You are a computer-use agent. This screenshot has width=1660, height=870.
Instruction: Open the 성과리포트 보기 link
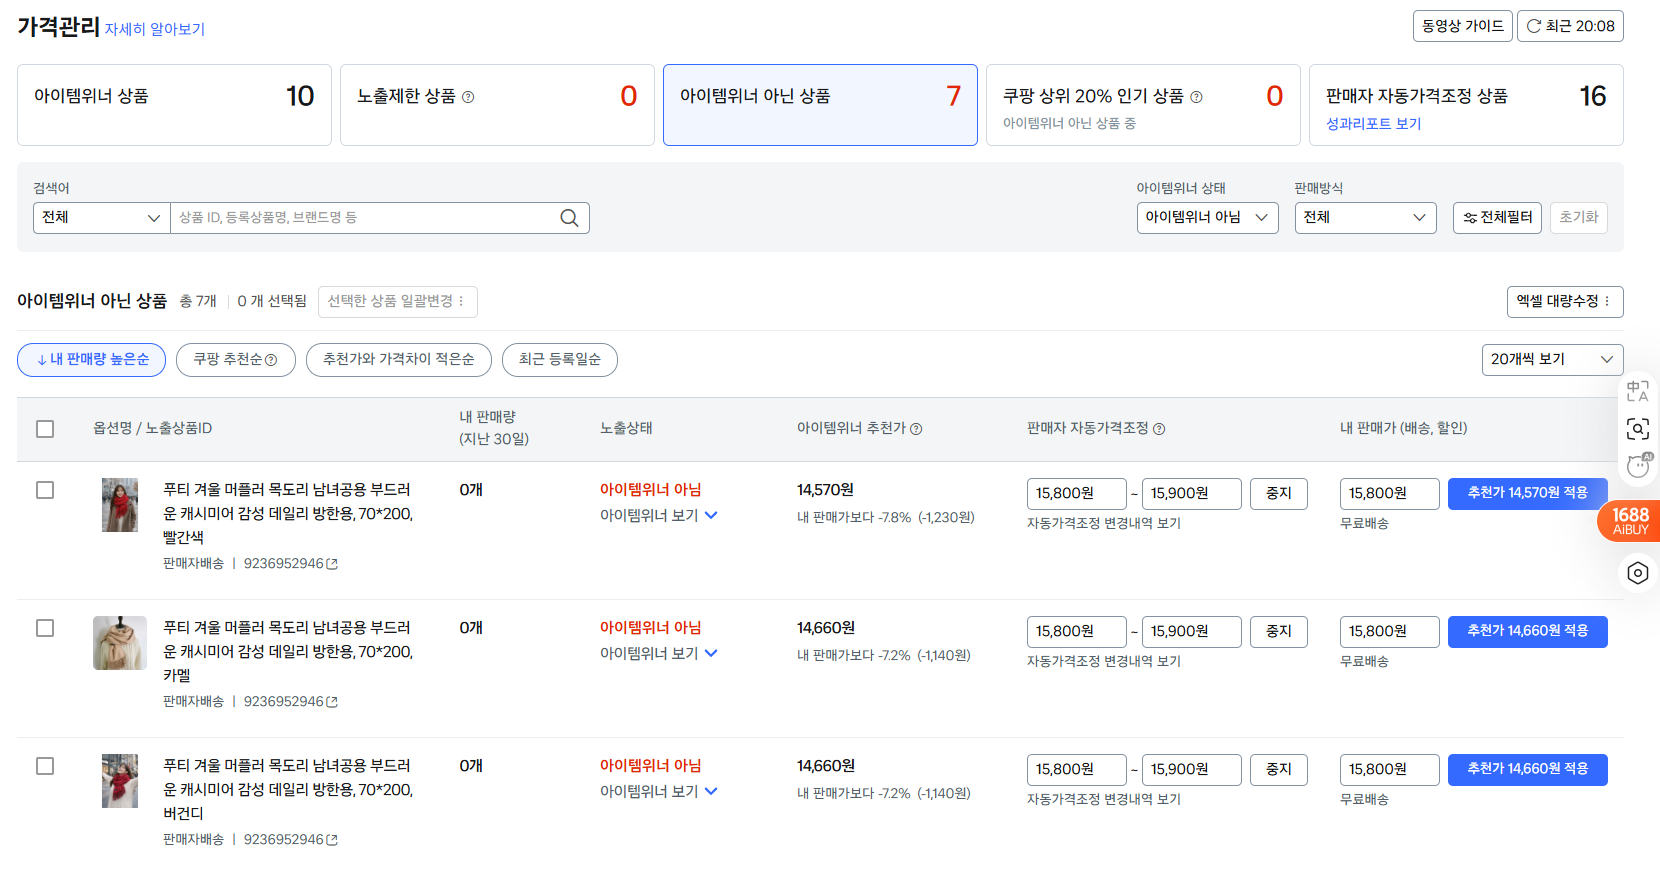(1373, 124)
